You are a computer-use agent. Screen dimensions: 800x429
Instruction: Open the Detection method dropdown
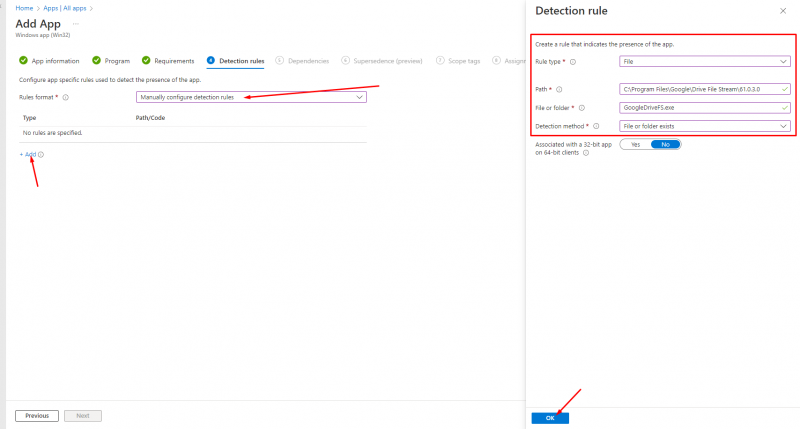pyautogui.click(x=705, y=126)
